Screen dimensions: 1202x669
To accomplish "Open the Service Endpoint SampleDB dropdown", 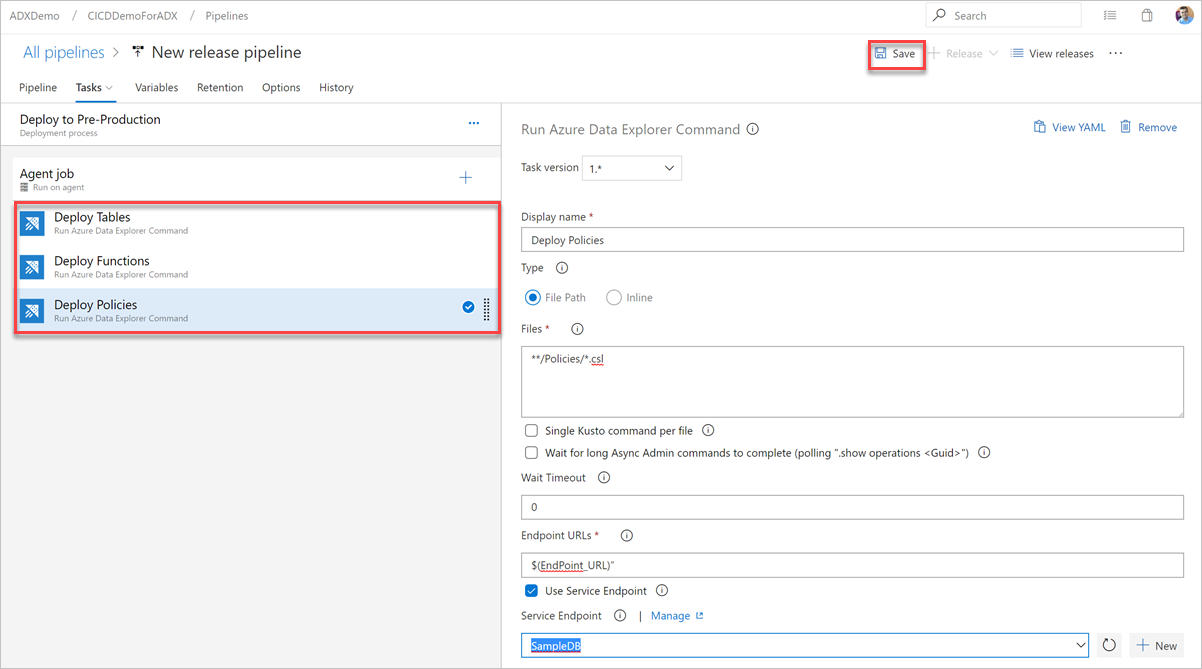I will (x=1080, y=645).
